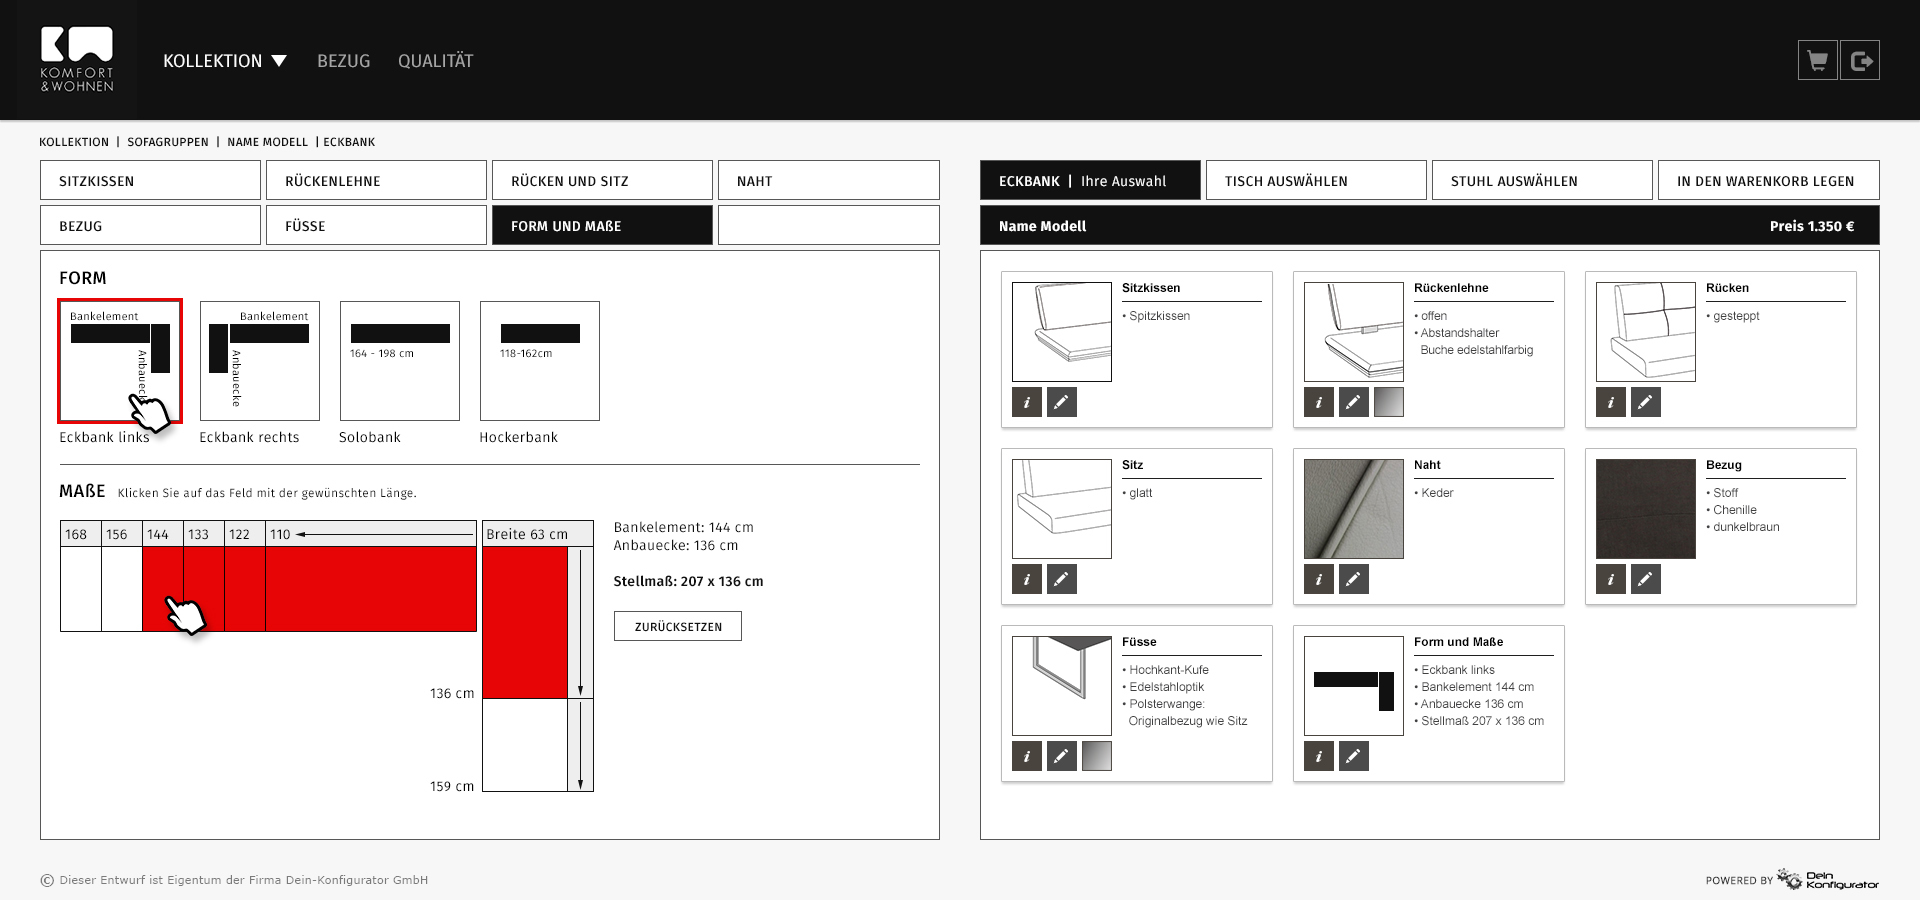The image size is (1920, 900).
Task: Show info for Naht card
Action: [1319, 579]
